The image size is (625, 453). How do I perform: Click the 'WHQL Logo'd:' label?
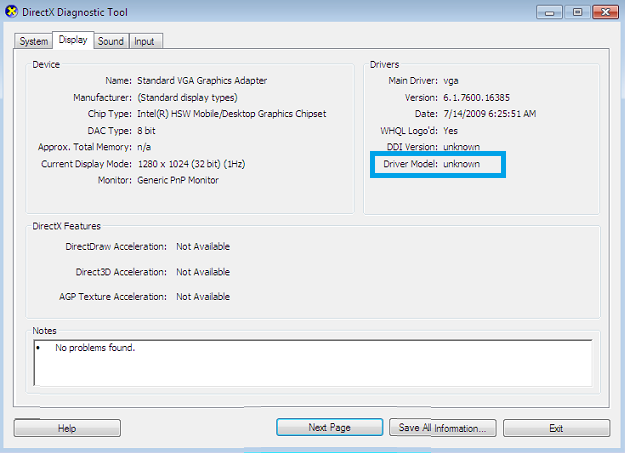tap(409, 131)
